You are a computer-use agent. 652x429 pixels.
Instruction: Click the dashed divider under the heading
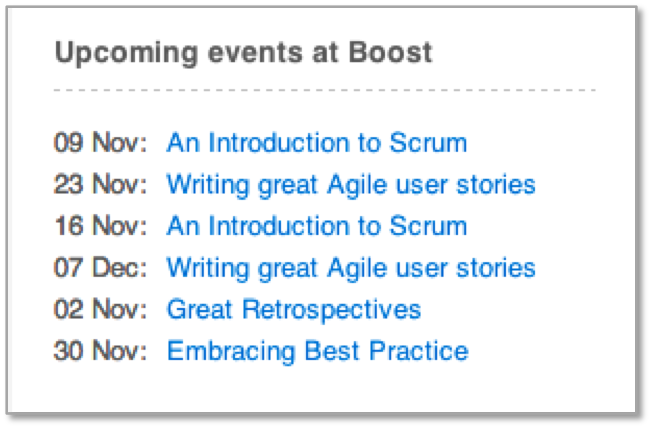click(x=325, y=90)
